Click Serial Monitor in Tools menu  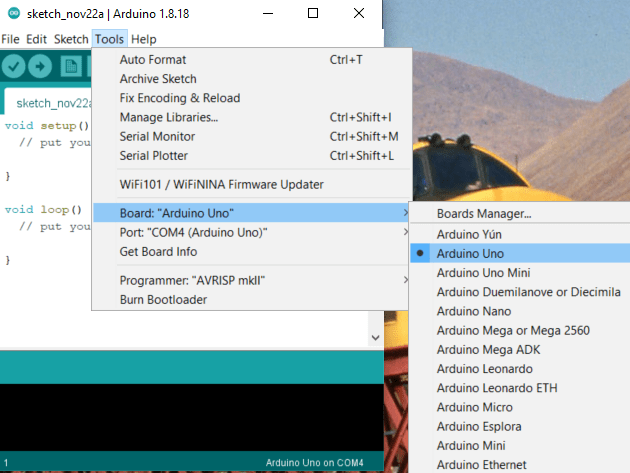157,136
